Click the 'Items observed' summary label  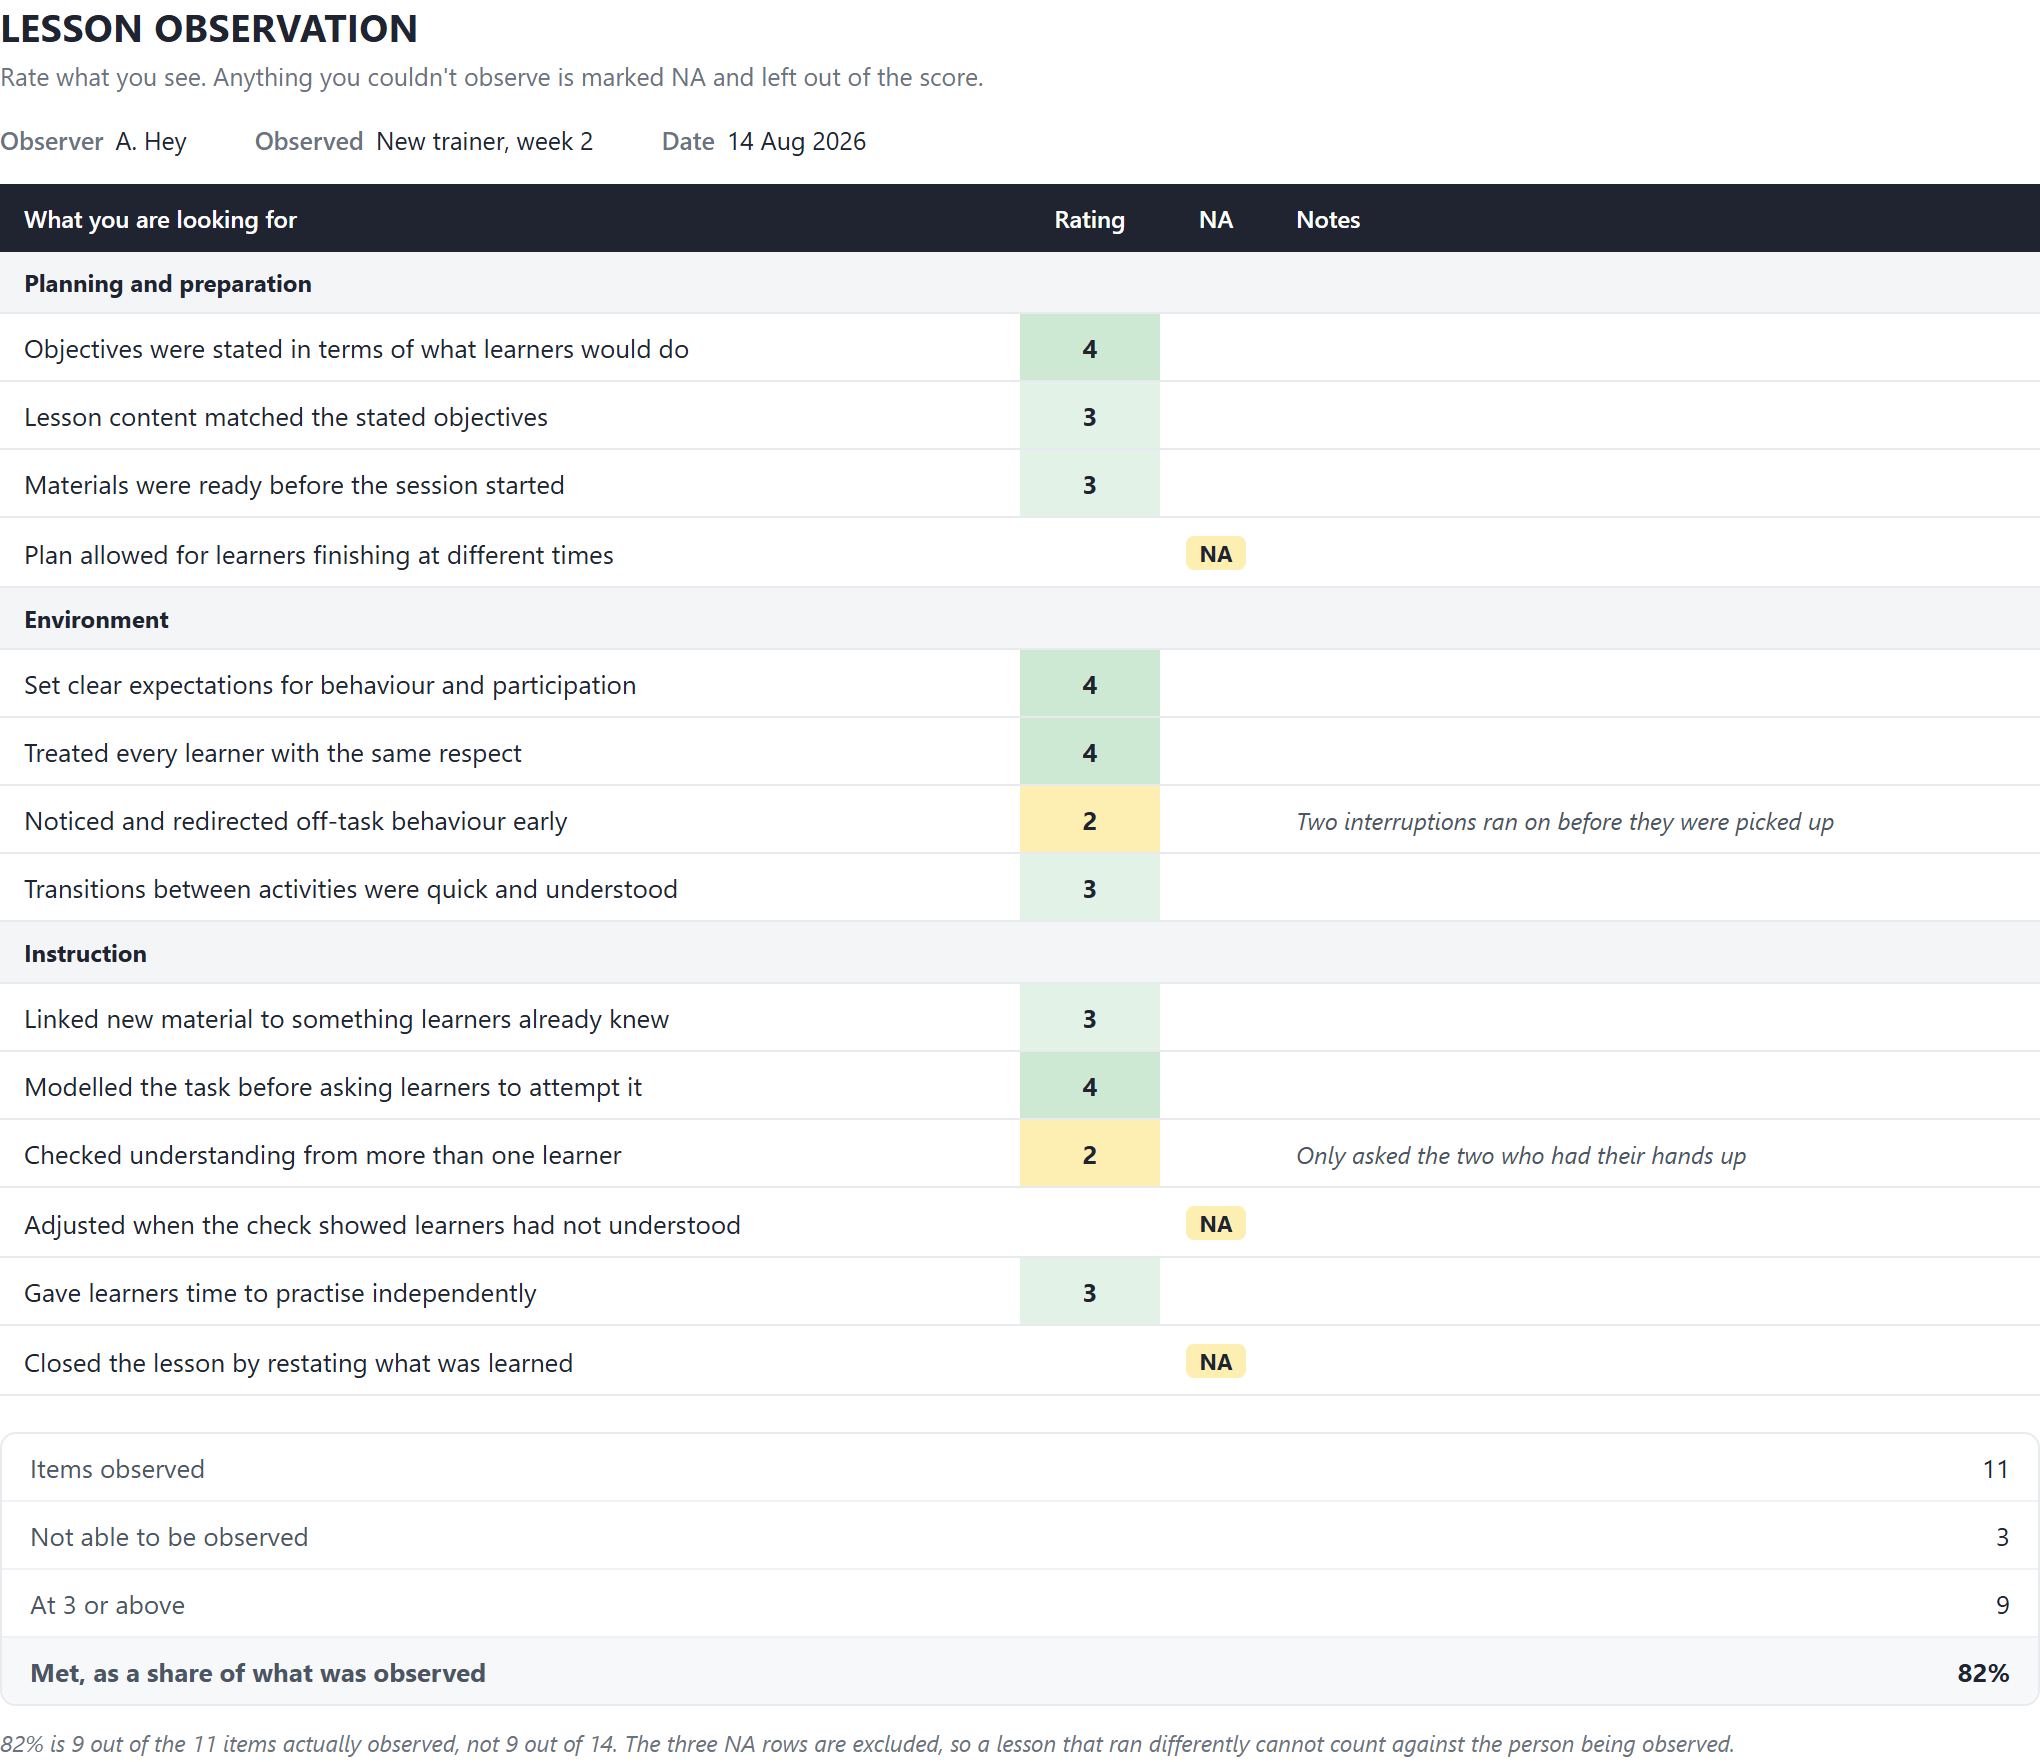pos(117,1468)
